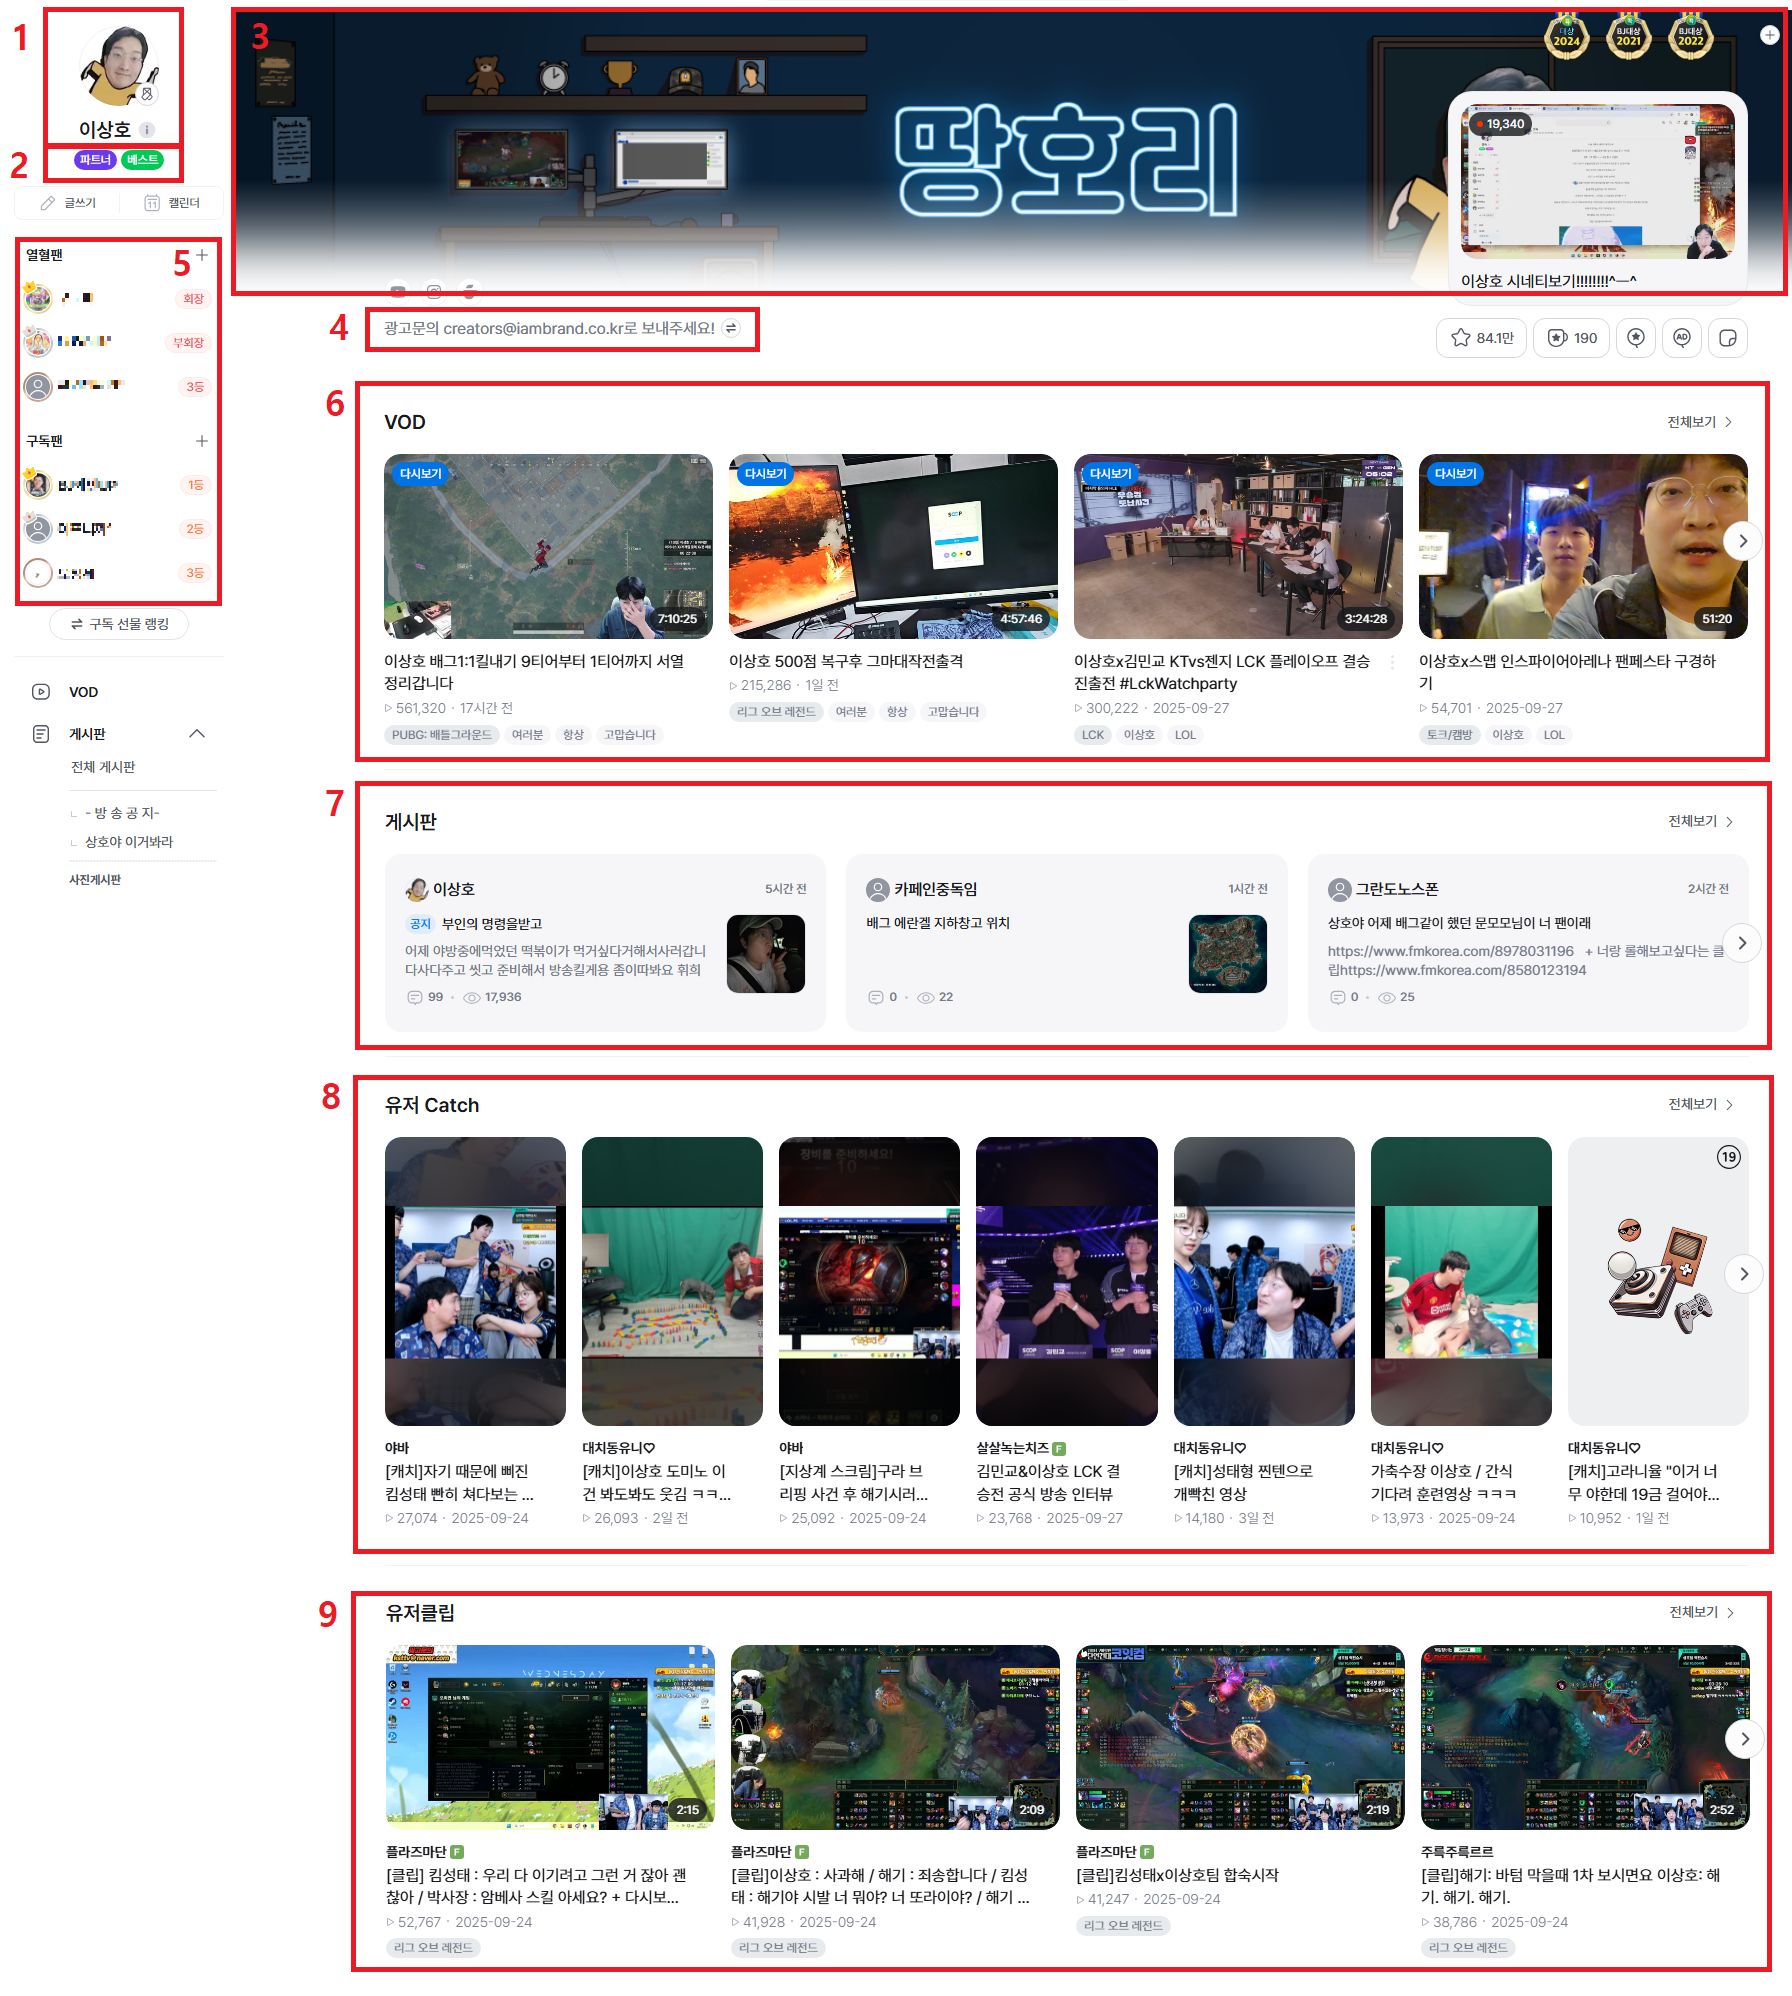The width and height of the screenshot is (1792, 1996).
Task: Click the AD balloon icon
Action: tap(1682, 338)
